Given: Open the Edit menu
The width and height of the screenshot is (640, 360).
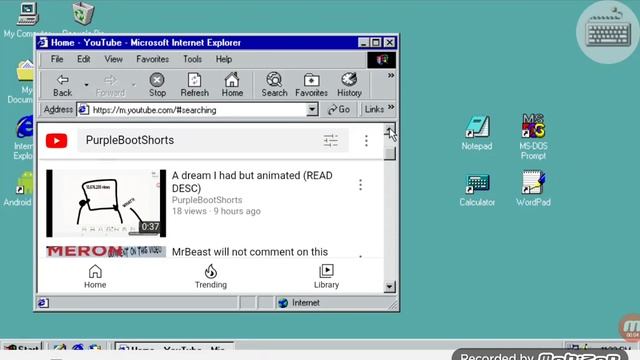Looking at the screenshot, I should tap(84, 59).
